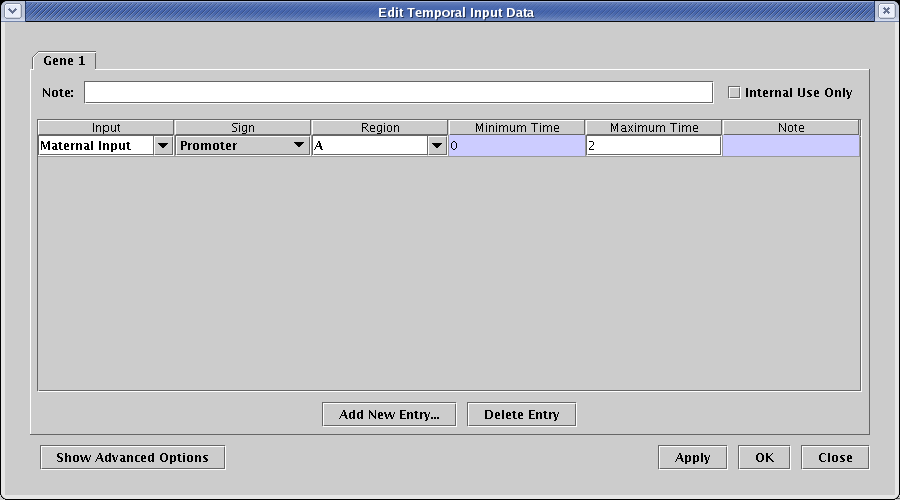Click the Minimum Time column header
This screenshot has height=500, width=900.
tap(517, 127)
